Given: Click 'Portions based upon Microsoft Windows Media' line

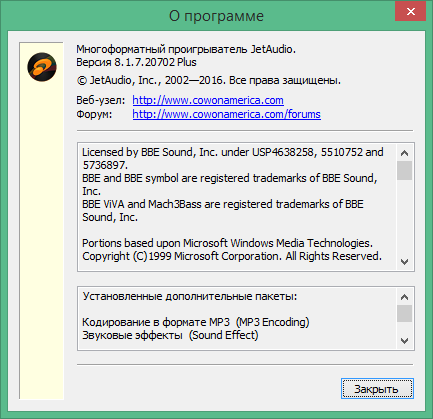Looking at the screenshot, I should 227,243.
